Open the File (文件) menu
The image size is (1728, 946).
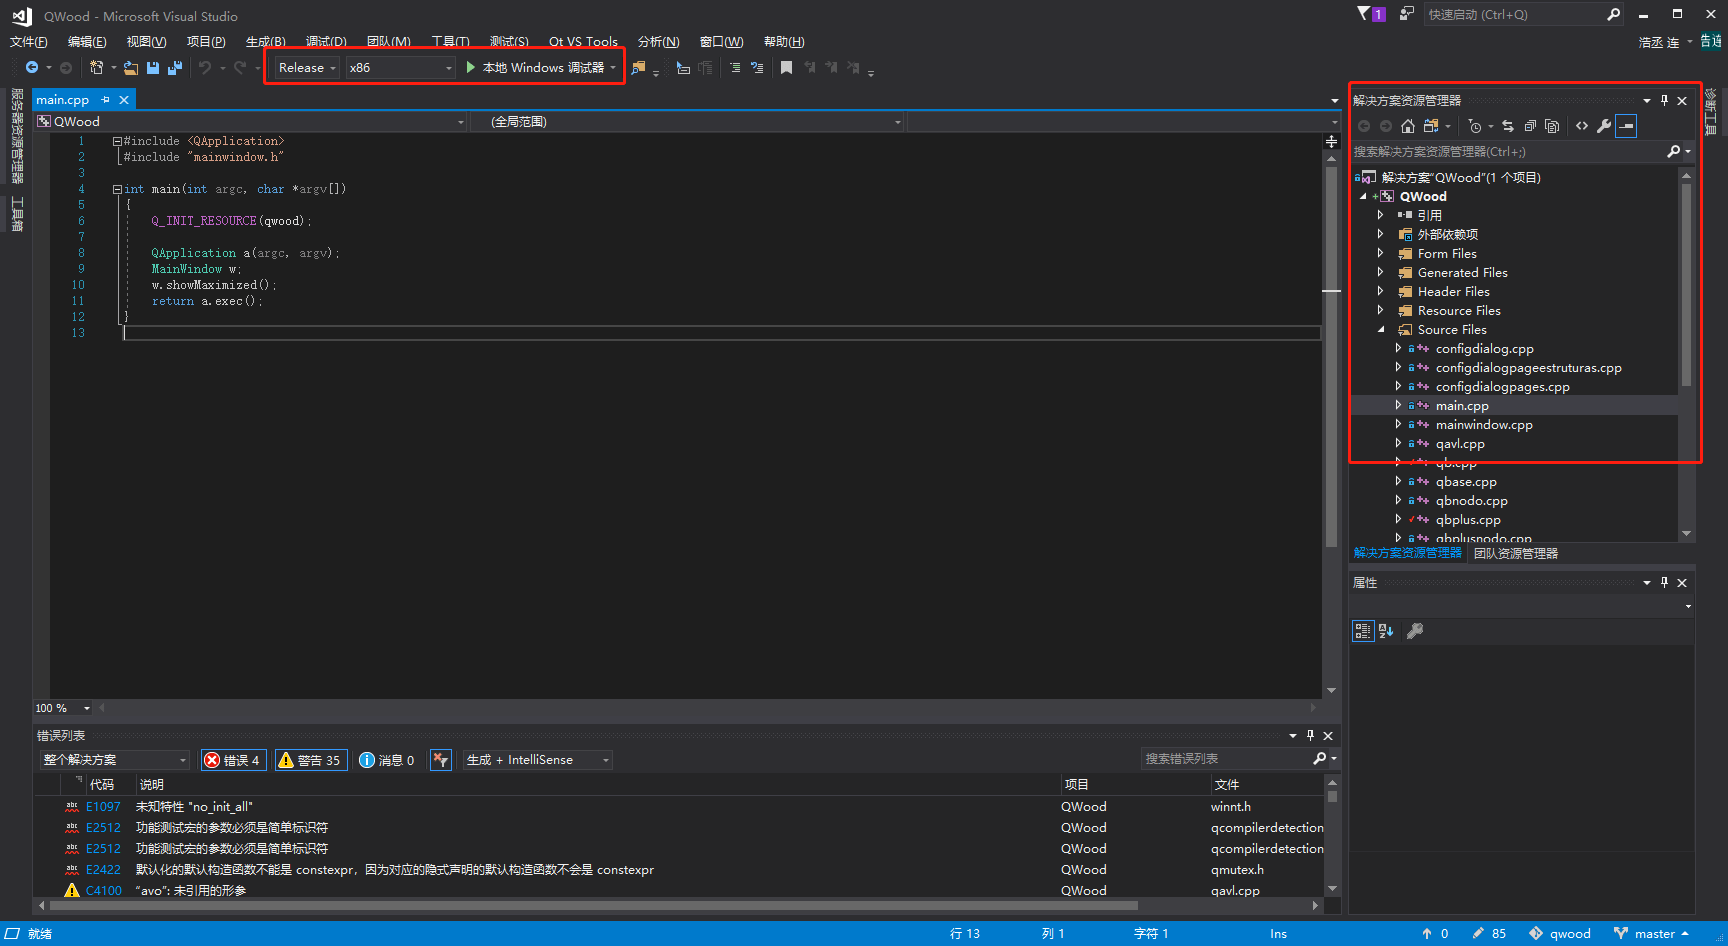pos(29,42)
